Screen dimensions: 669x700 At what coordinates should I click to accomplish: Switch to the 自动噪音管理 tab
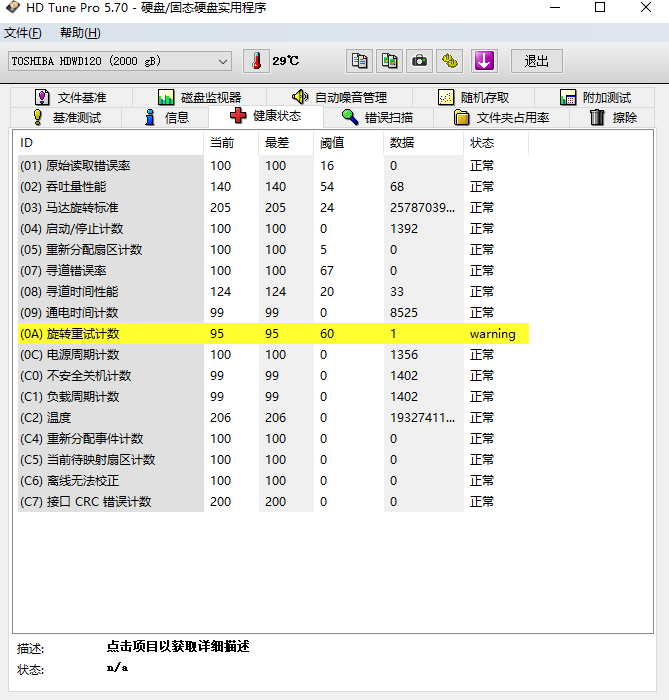339,97
